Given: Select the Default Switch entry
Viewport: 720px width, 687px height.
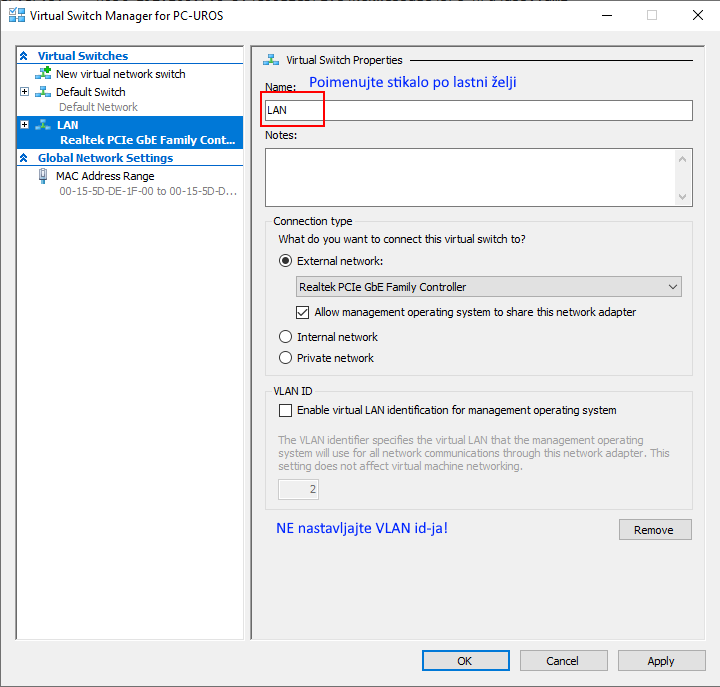Looking at the screenshot, I should [91, 92].
